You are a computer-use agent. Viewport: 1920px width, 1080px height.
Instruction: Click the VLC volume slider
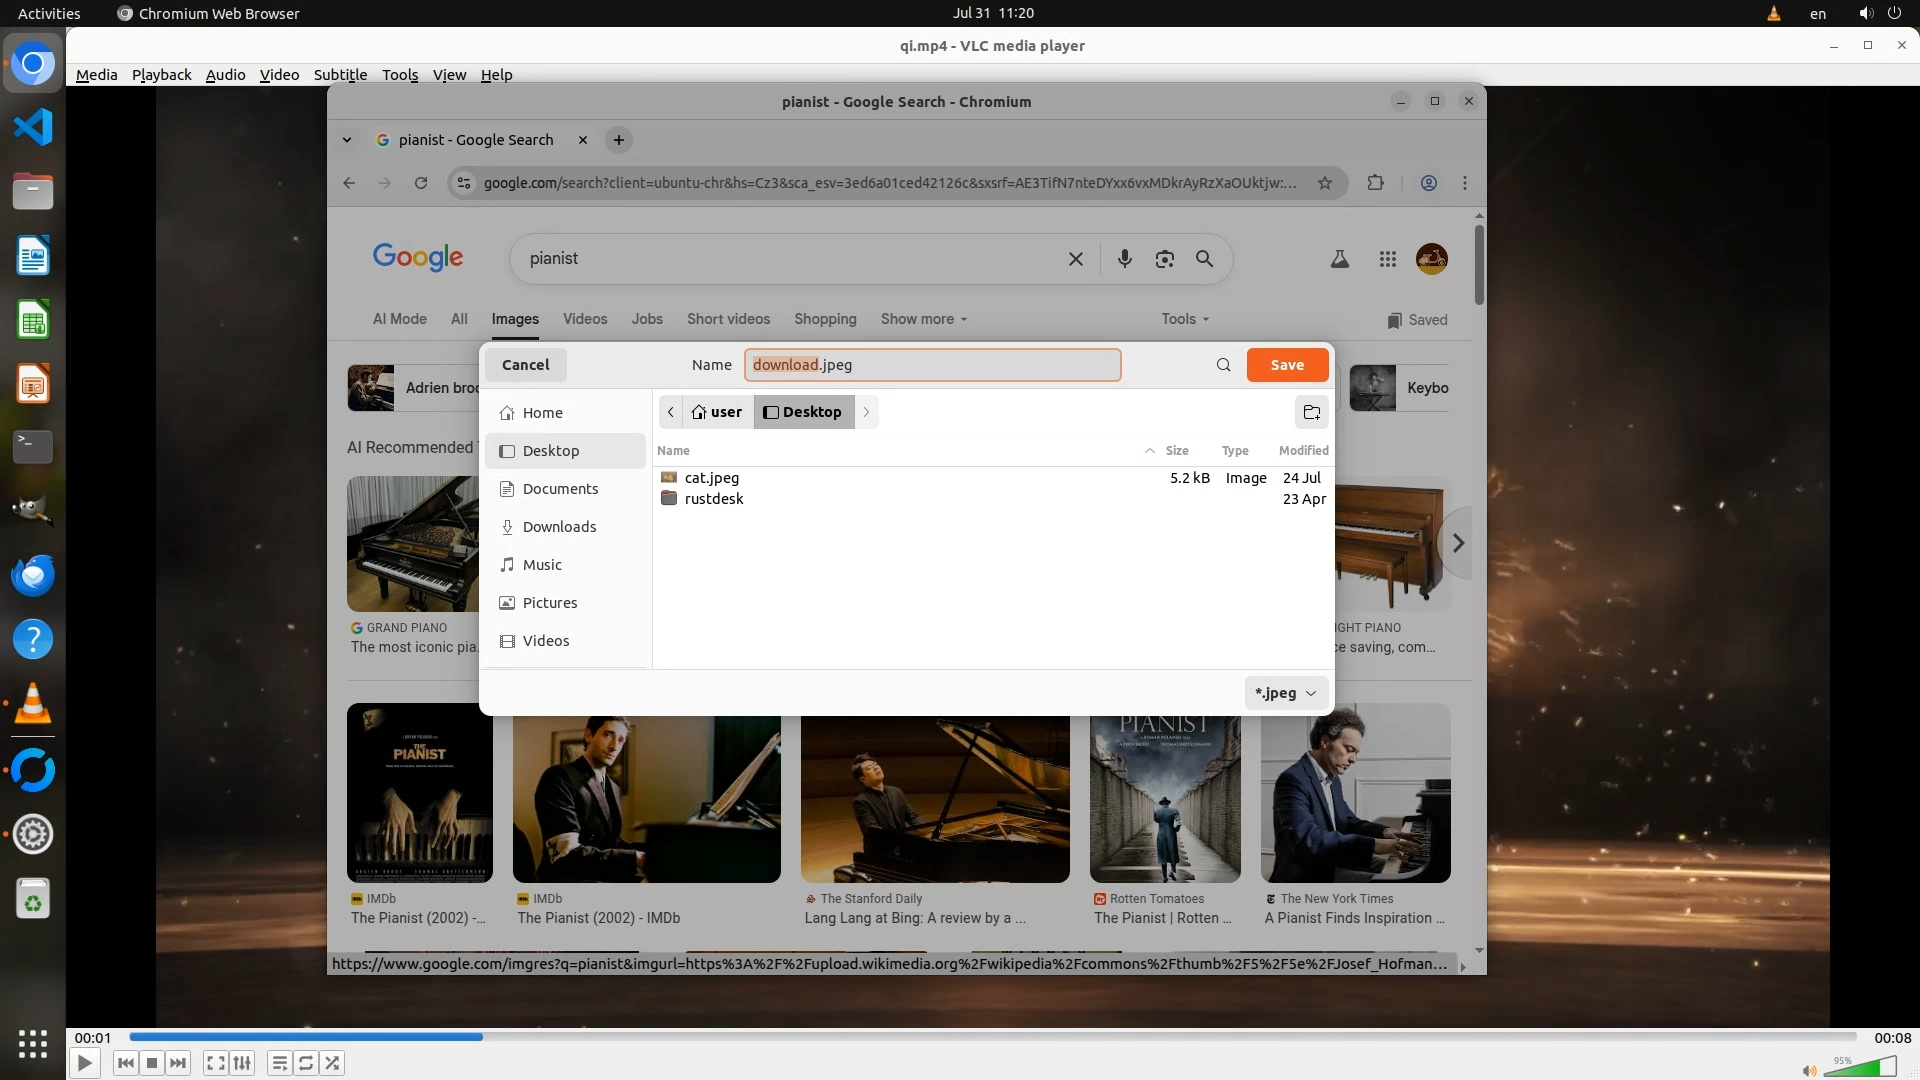1860,1068
